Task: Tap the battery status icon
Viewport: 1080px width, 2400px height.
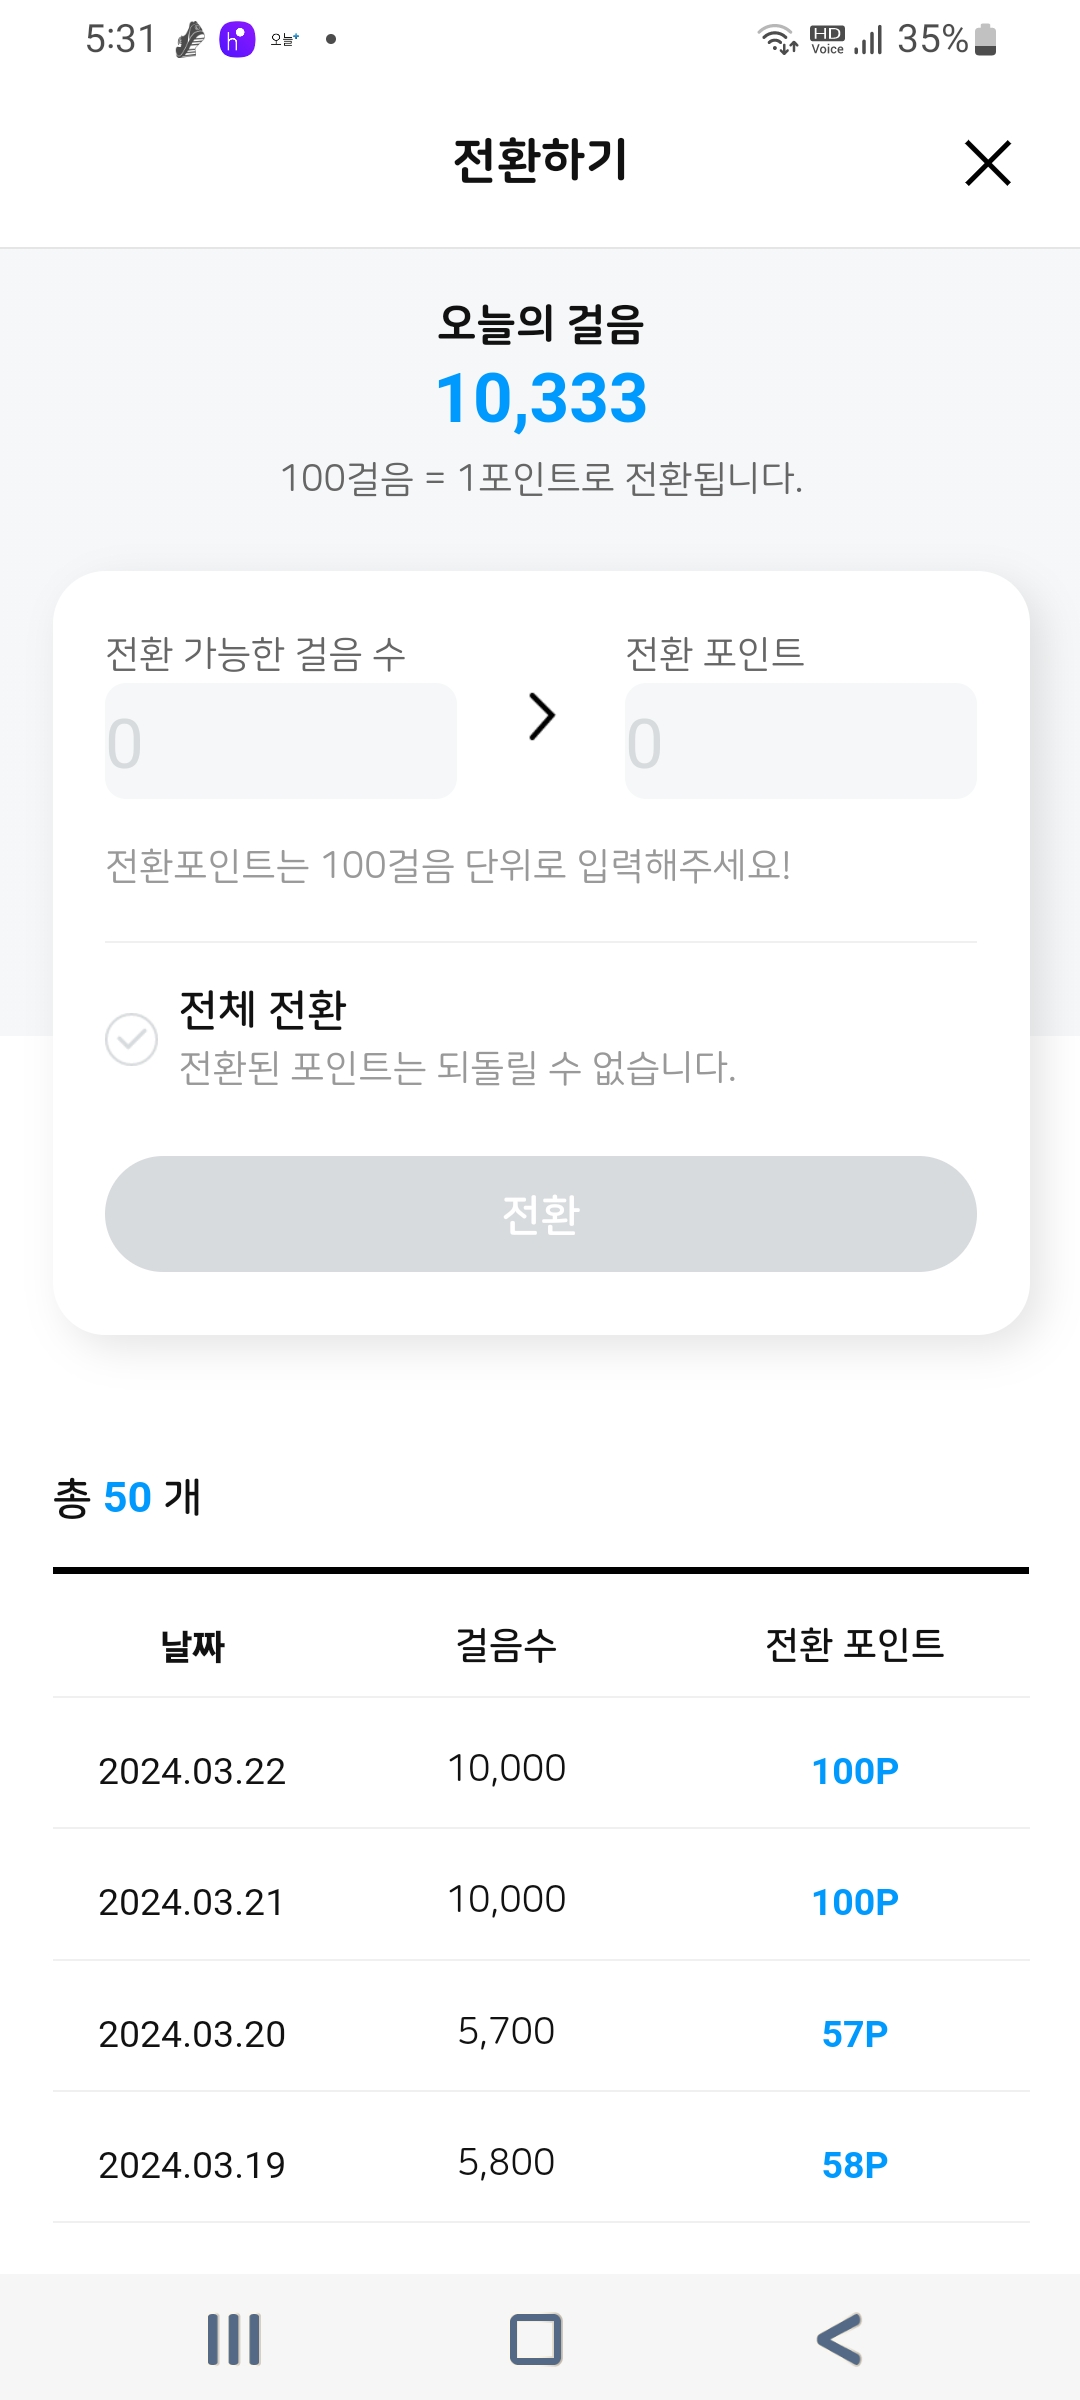Action: [x=985, y=40]
